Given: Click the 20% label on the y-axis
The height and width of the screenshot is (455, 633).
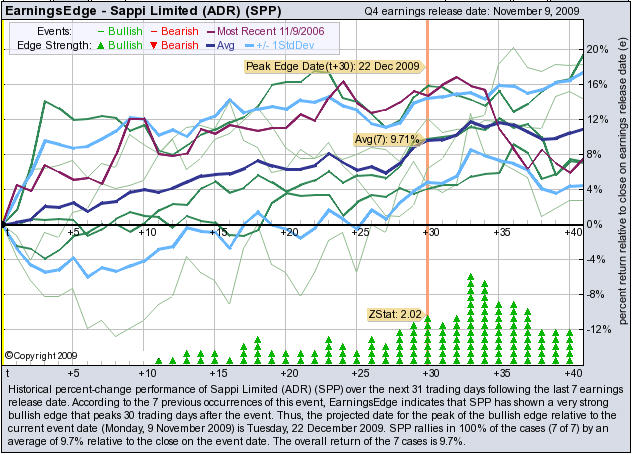Looking at the screenshot, I should [597, 49].
